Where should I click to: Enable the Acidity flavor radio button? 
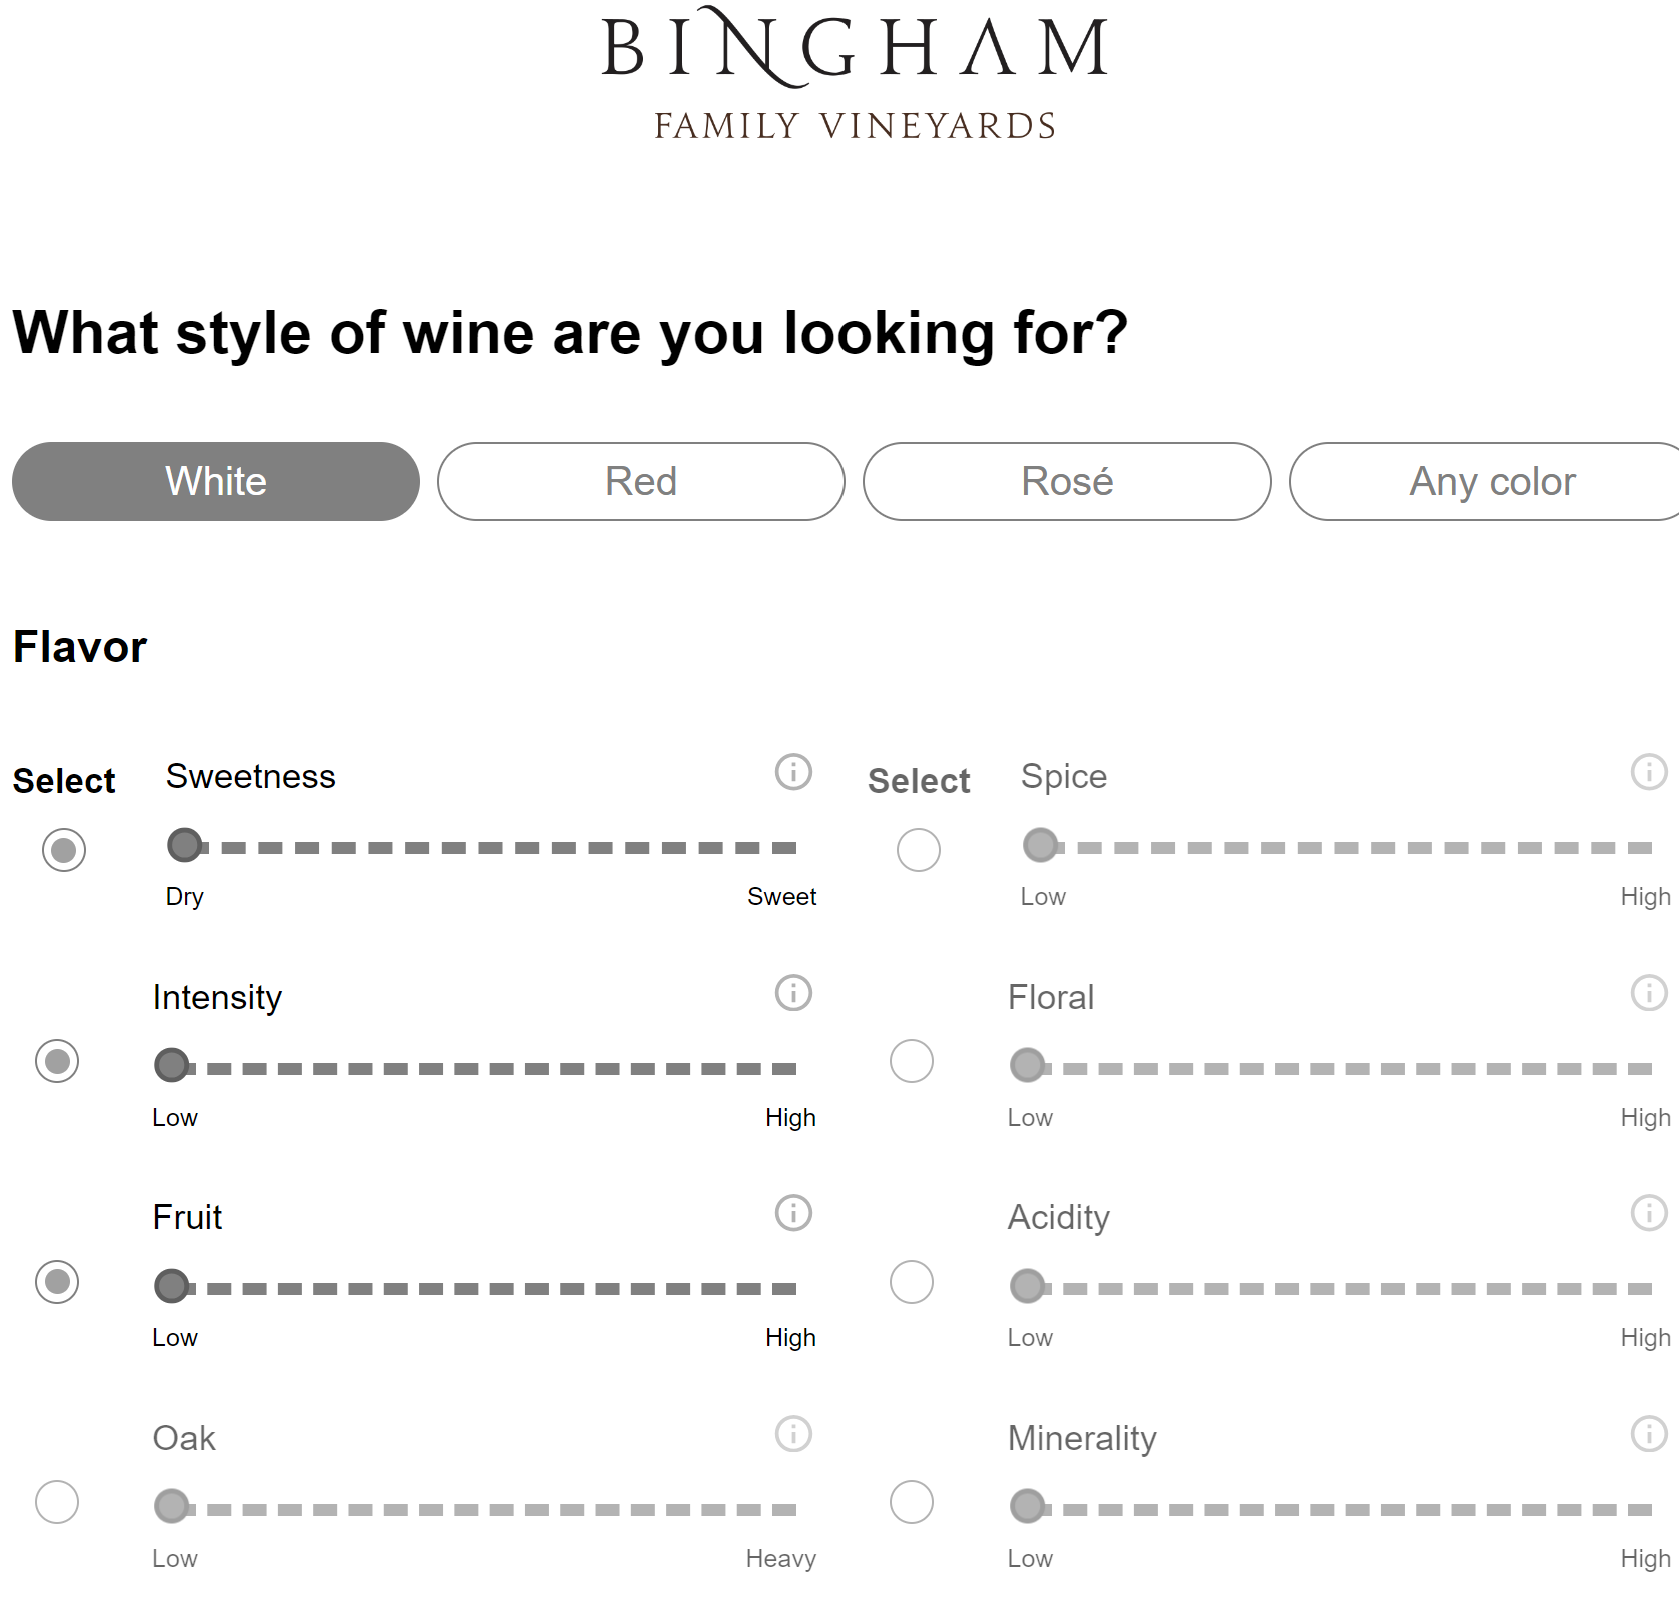pyautogui.click(x=912, y=1282)
